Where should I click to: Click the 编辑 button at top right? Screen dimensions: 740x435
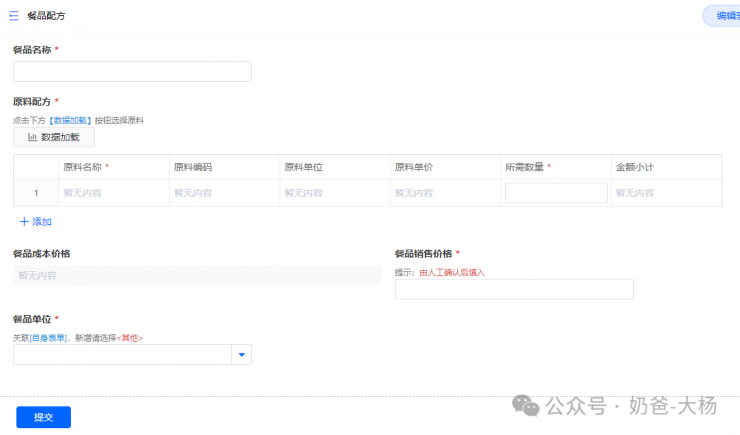722,16
